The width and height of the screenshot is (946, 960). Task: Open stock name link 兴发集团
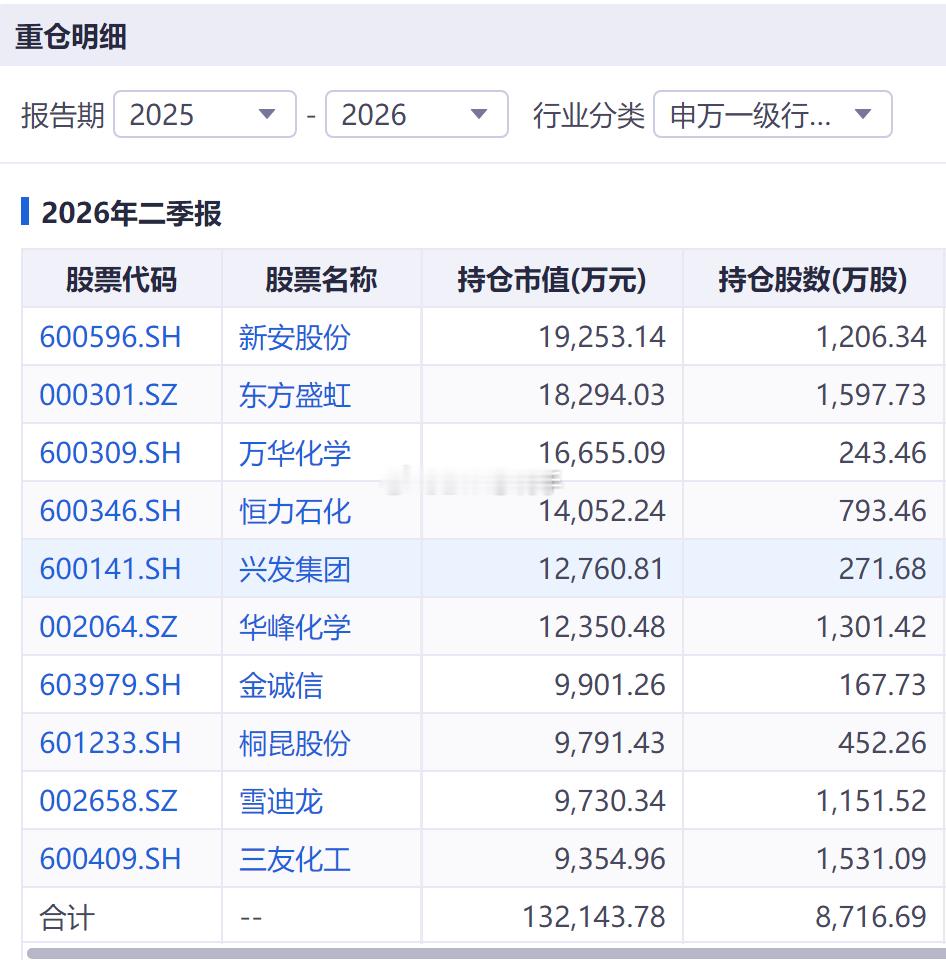(x=295, y=569)
